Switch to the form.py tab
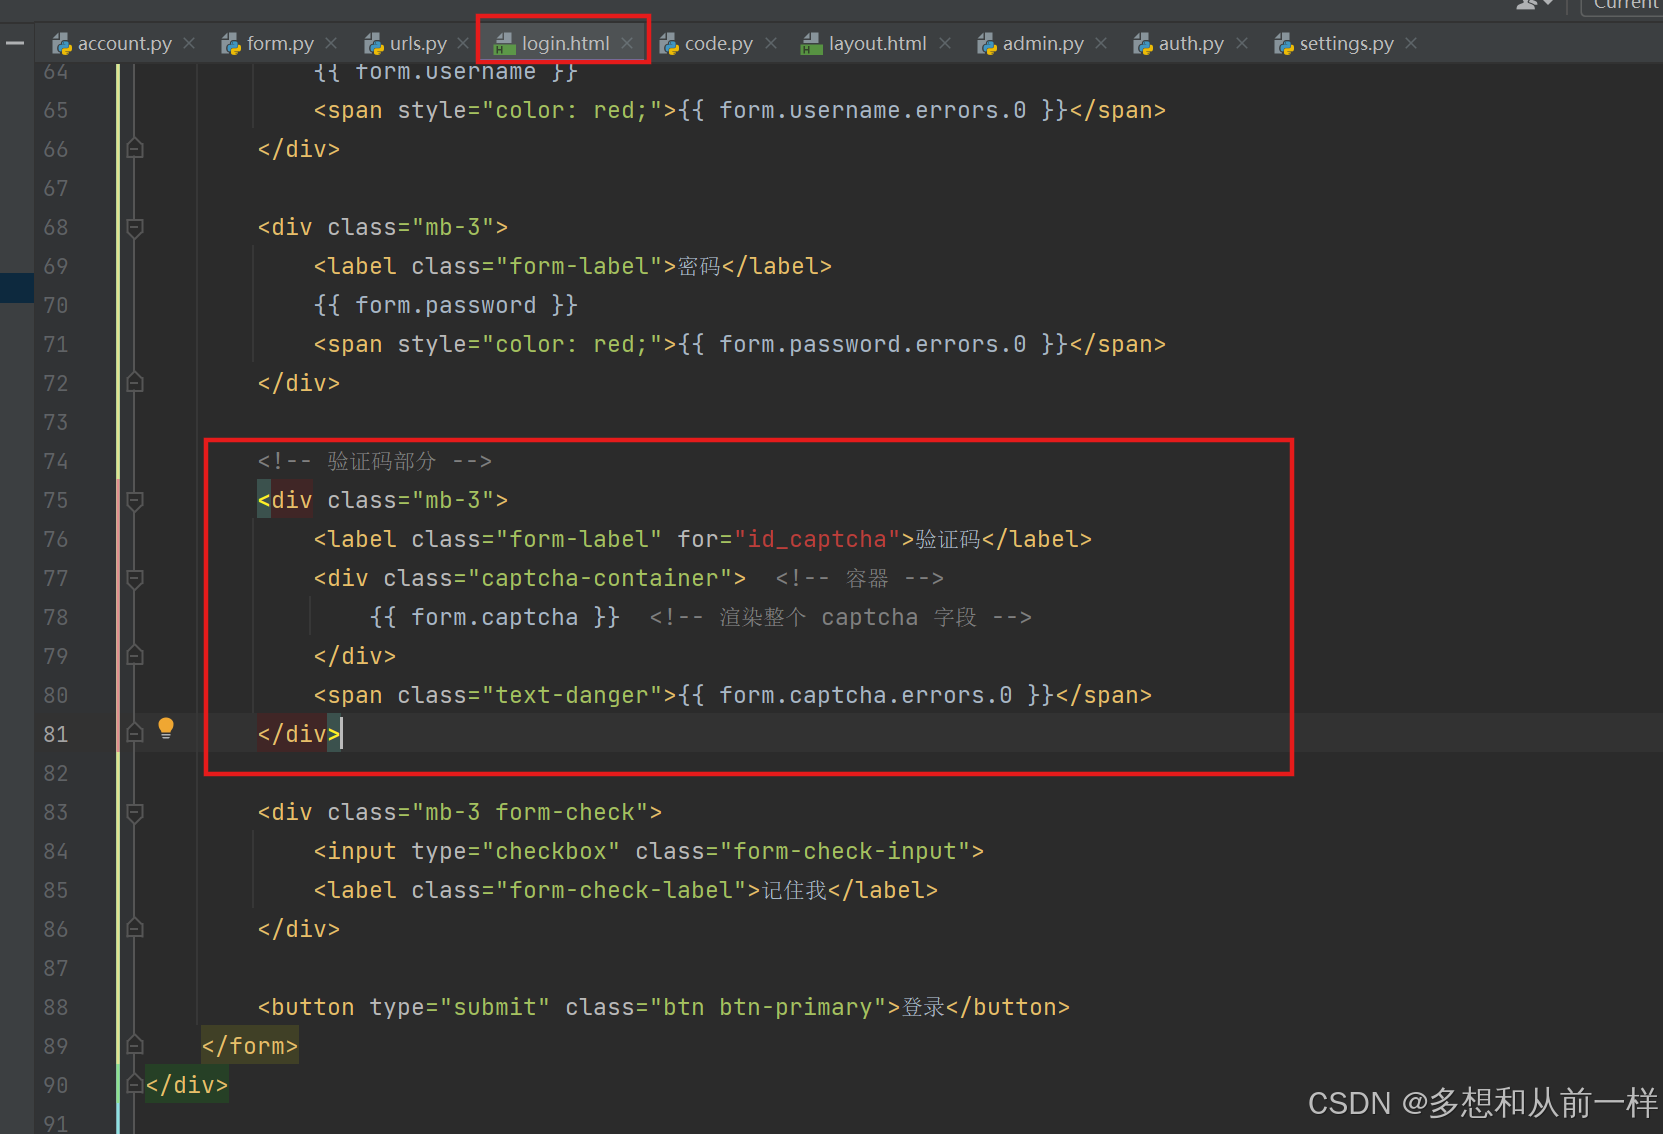Viewport: 1663px width, 1134px height. [278, 43]
